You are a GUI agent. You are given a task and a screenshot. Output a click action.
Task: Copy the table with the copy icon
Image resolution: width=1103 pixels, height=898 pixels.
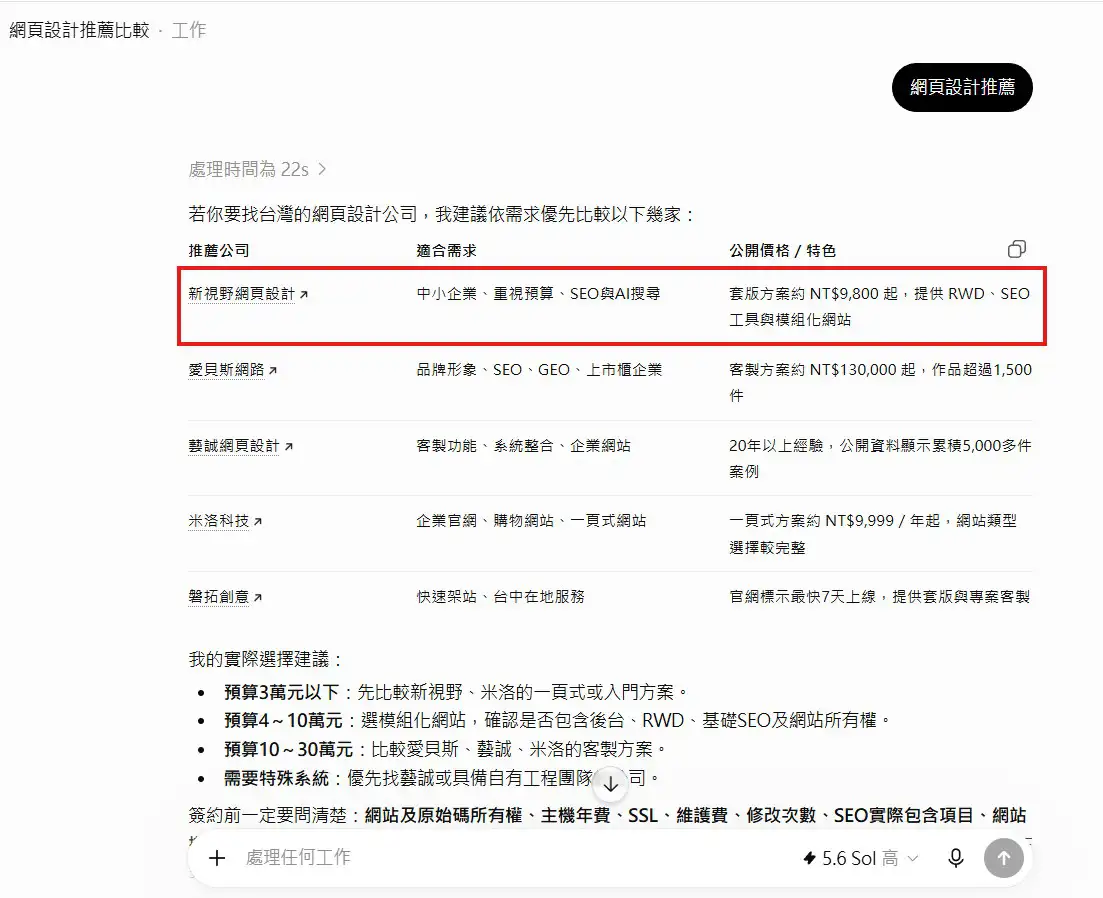pos(1016,249)
